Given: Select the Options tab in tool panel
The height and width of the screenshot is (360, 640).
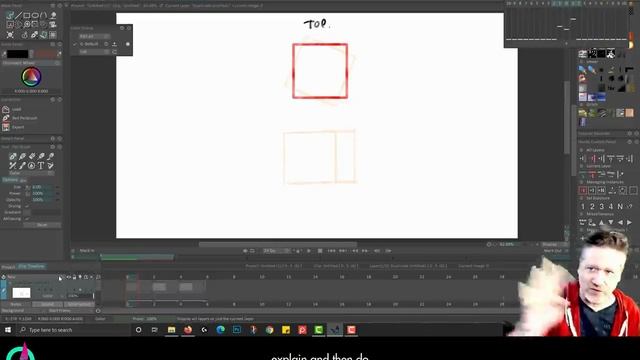Looking at the screenshot, I should (x=10, y=180).
